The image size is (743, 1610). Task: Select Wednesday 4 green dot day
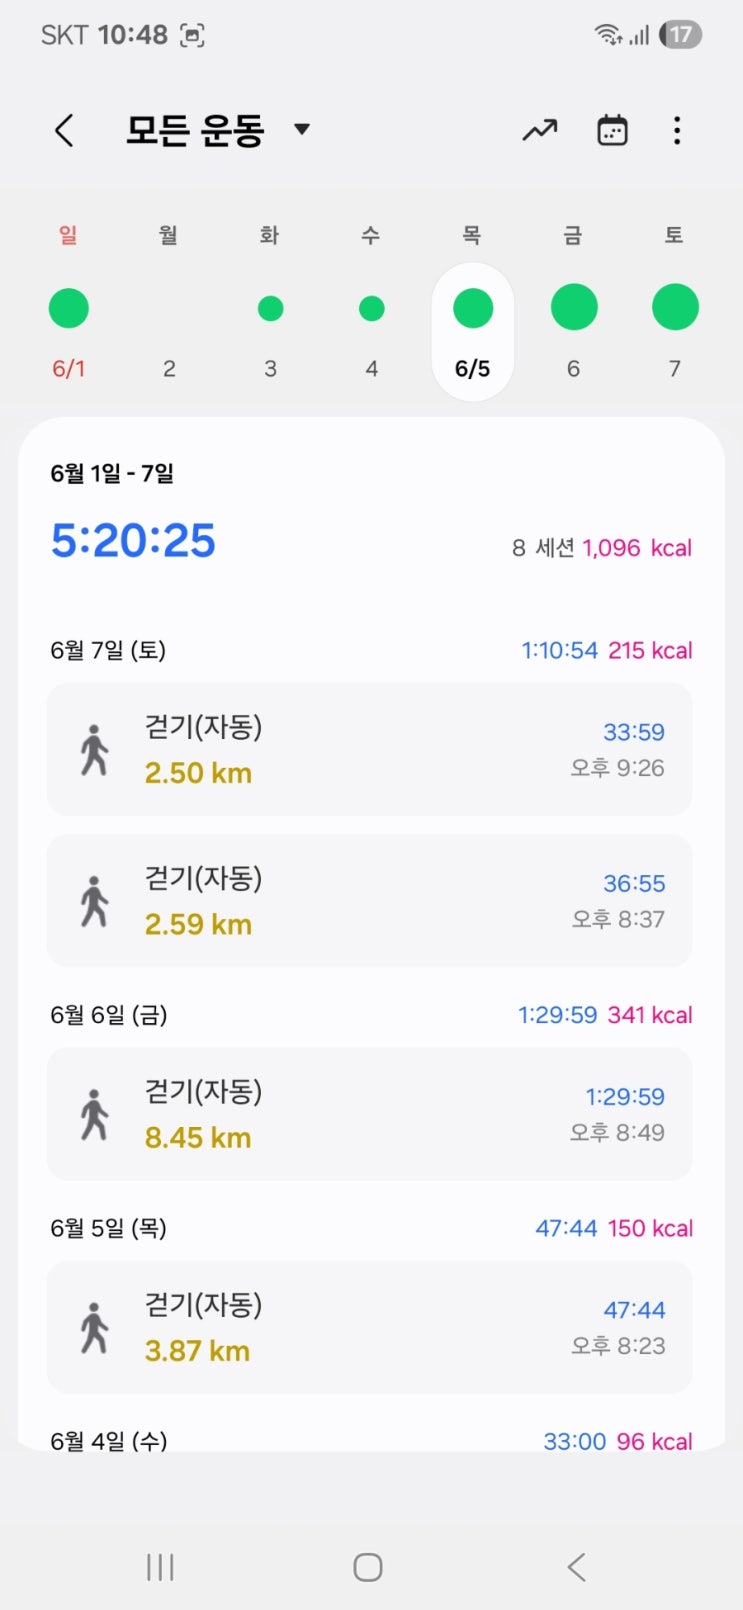coord(371,308)
